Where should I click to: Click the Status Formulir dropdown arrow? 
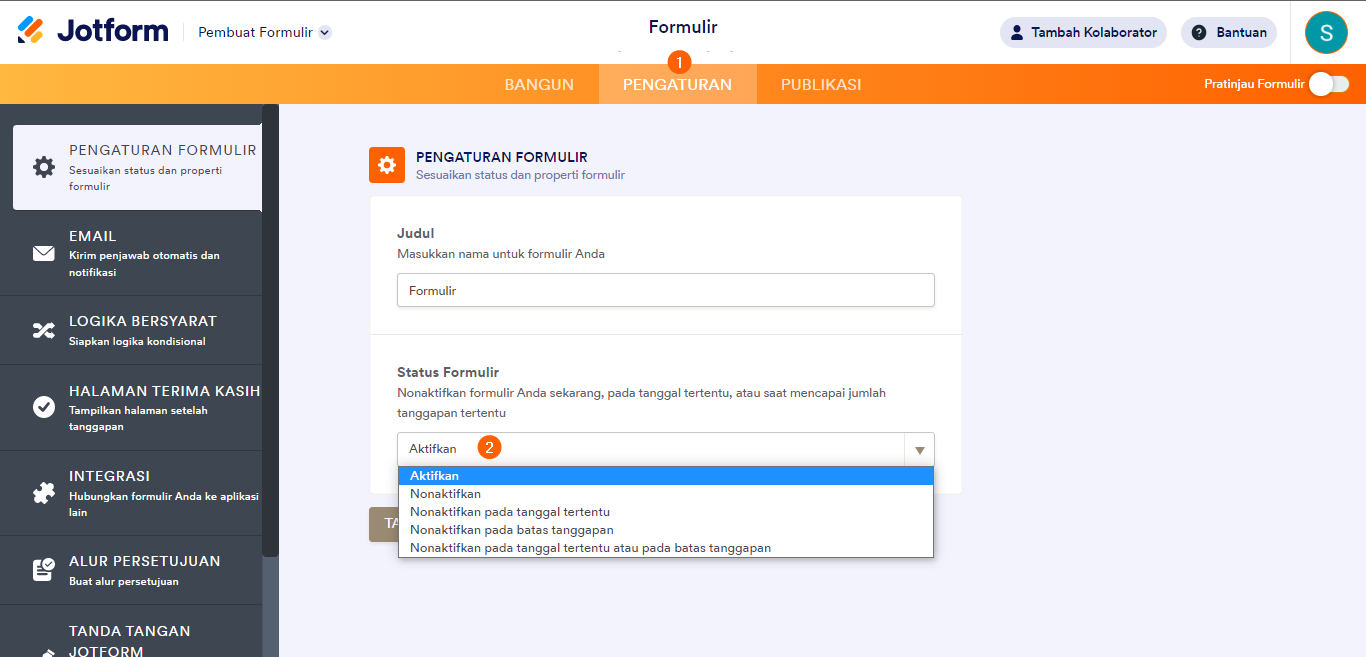click(x=919, y=449)
